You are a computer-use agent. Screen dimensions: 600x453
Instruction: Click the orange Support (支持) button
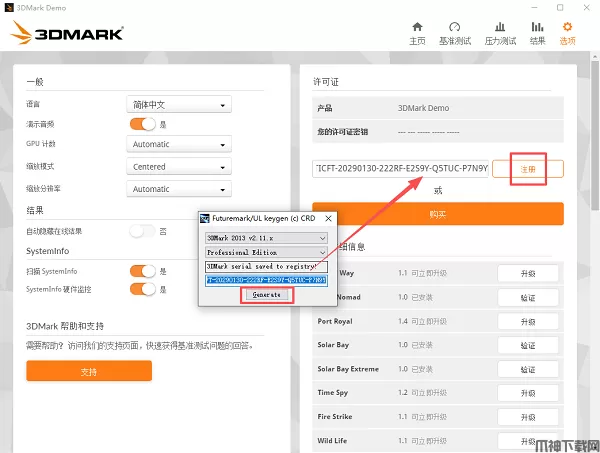click(89, 371)
